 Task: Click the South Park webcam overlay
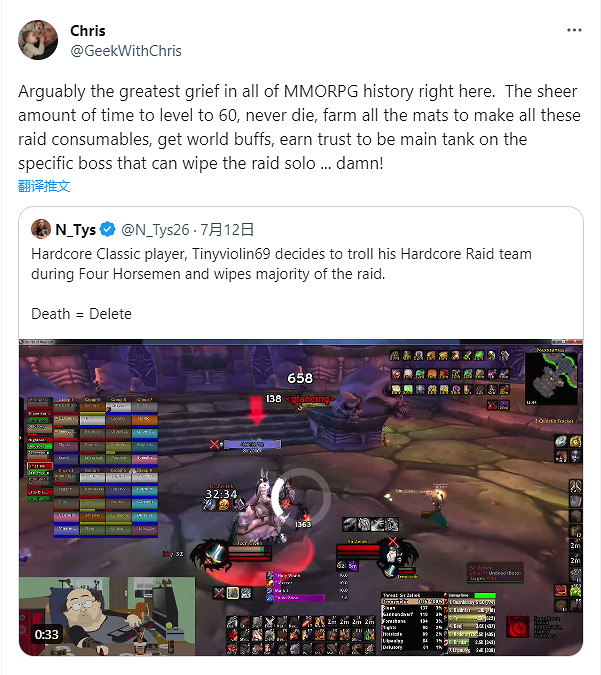[107, 616]
